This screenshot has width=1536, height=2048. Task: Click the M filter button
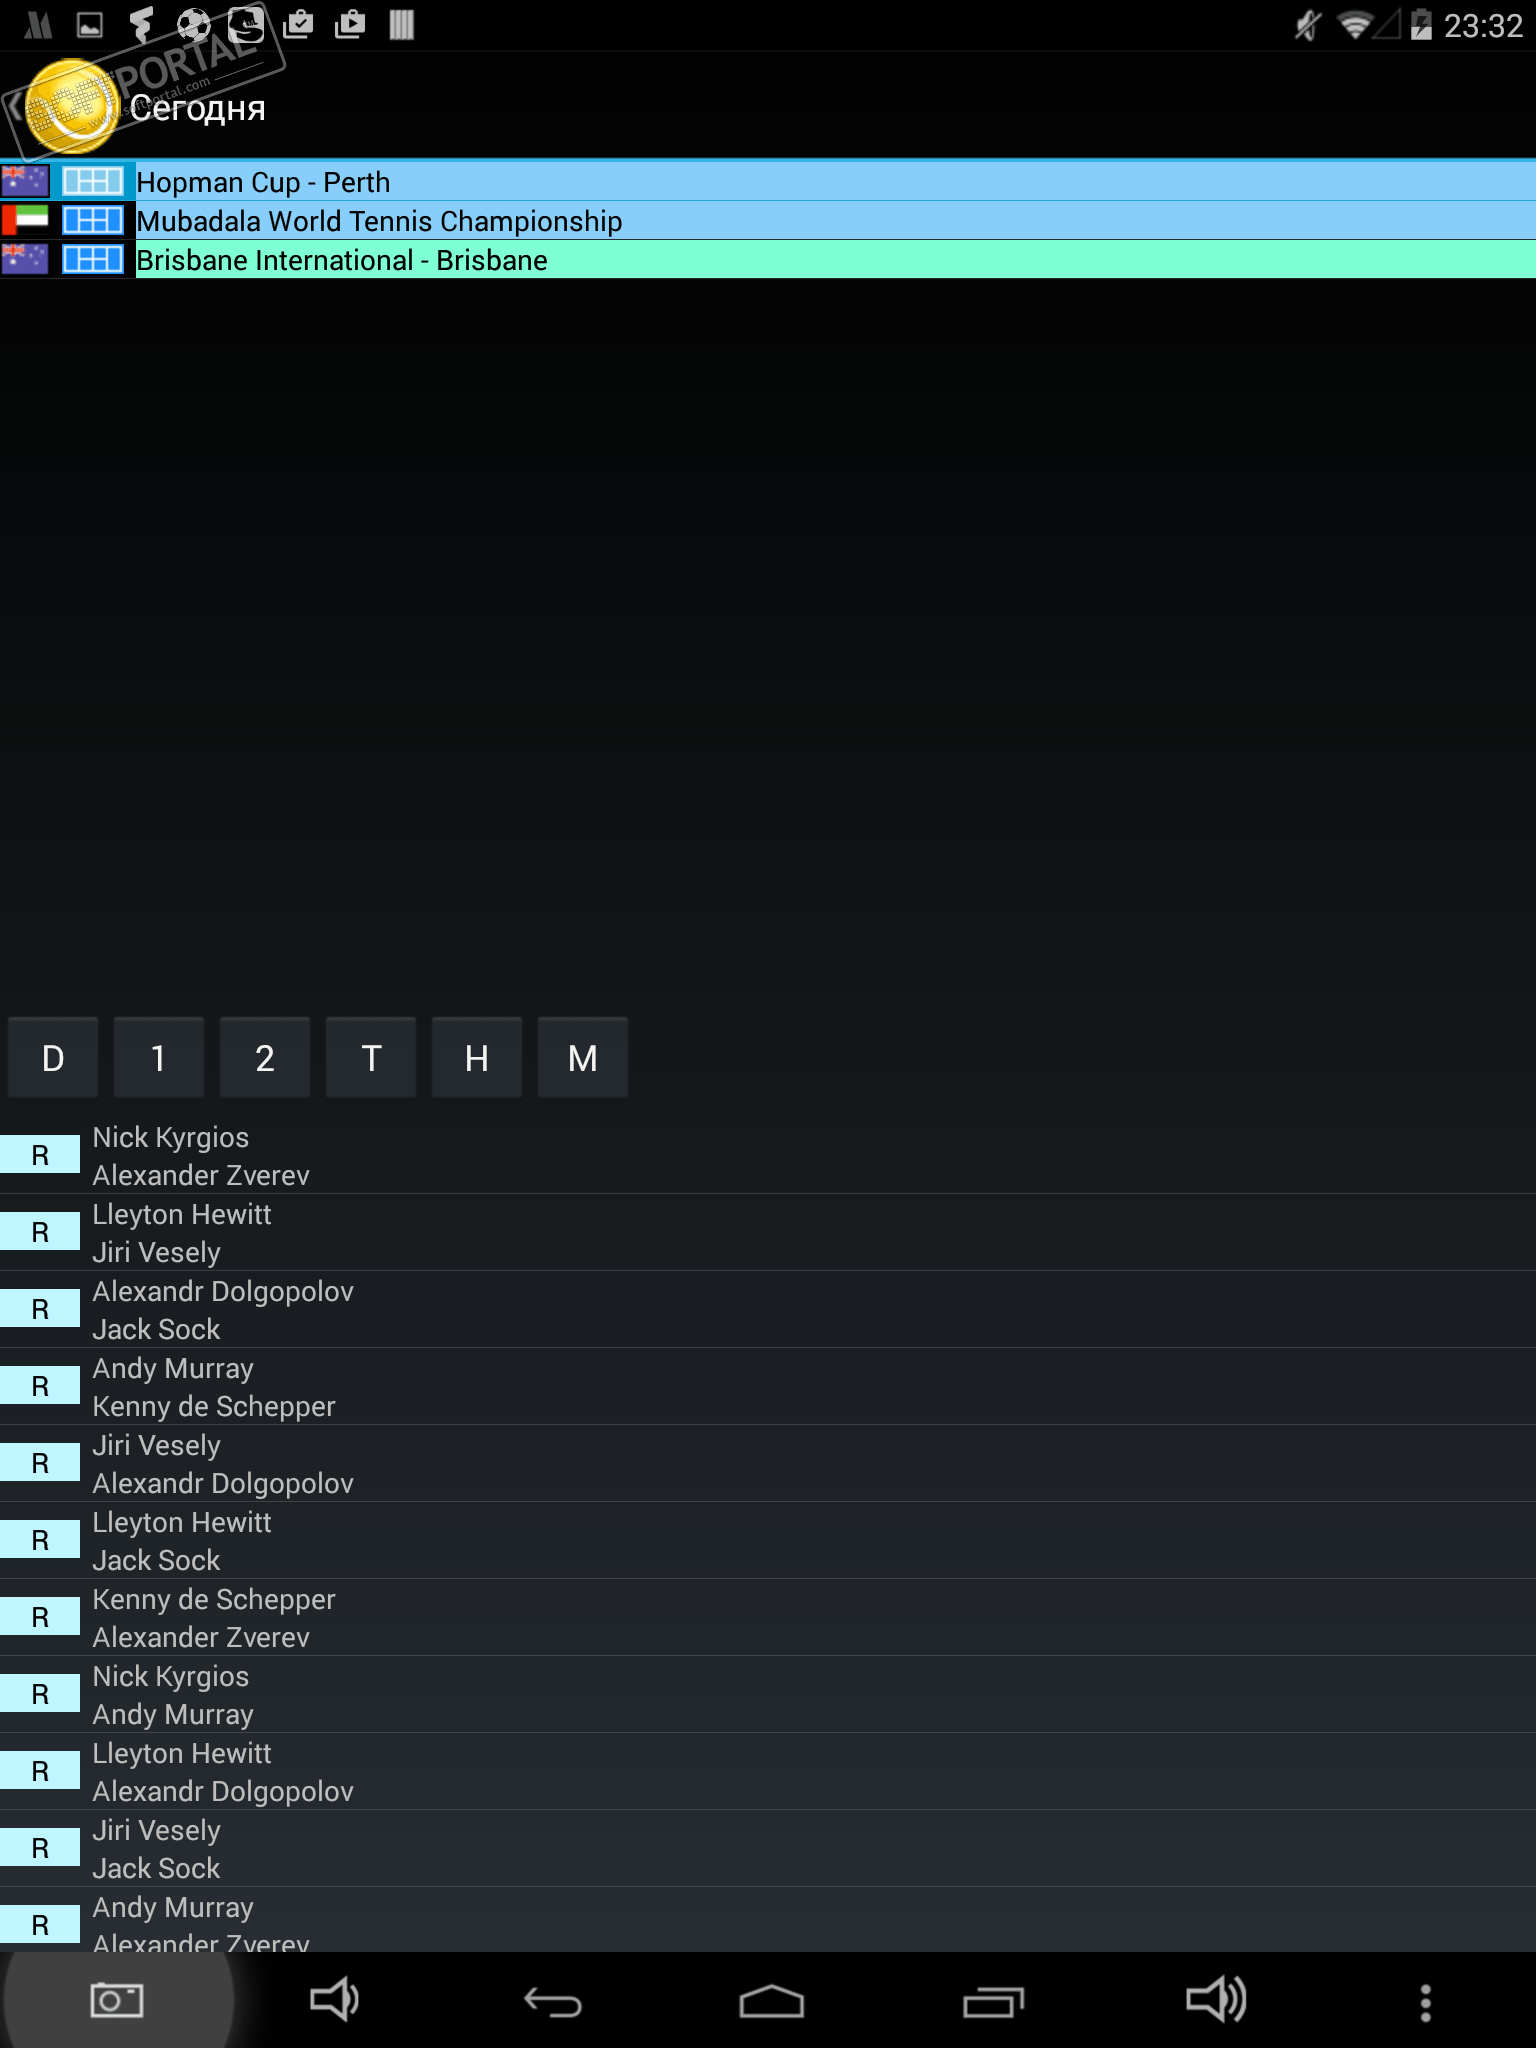tap(583, 1057)
